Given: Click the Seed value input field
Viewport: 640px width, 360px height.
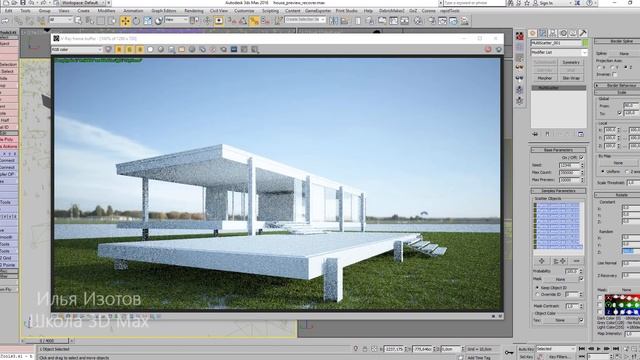Looking at the screenshot, I should 569,165.
